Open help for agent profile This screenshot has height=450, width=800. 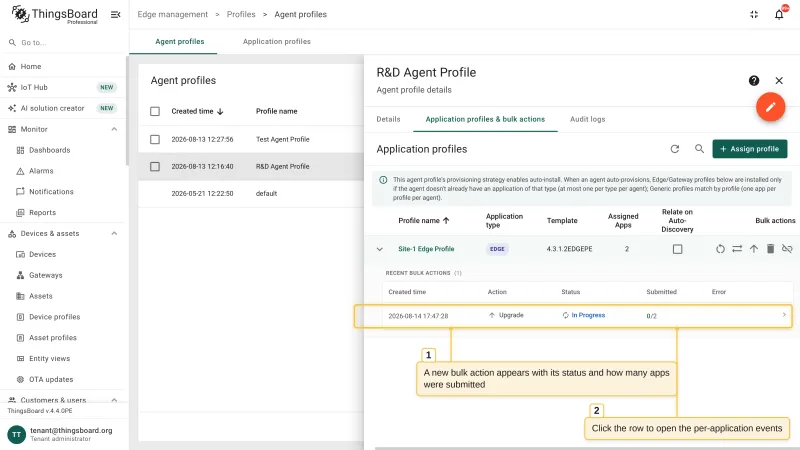click(x=754, y=81)
